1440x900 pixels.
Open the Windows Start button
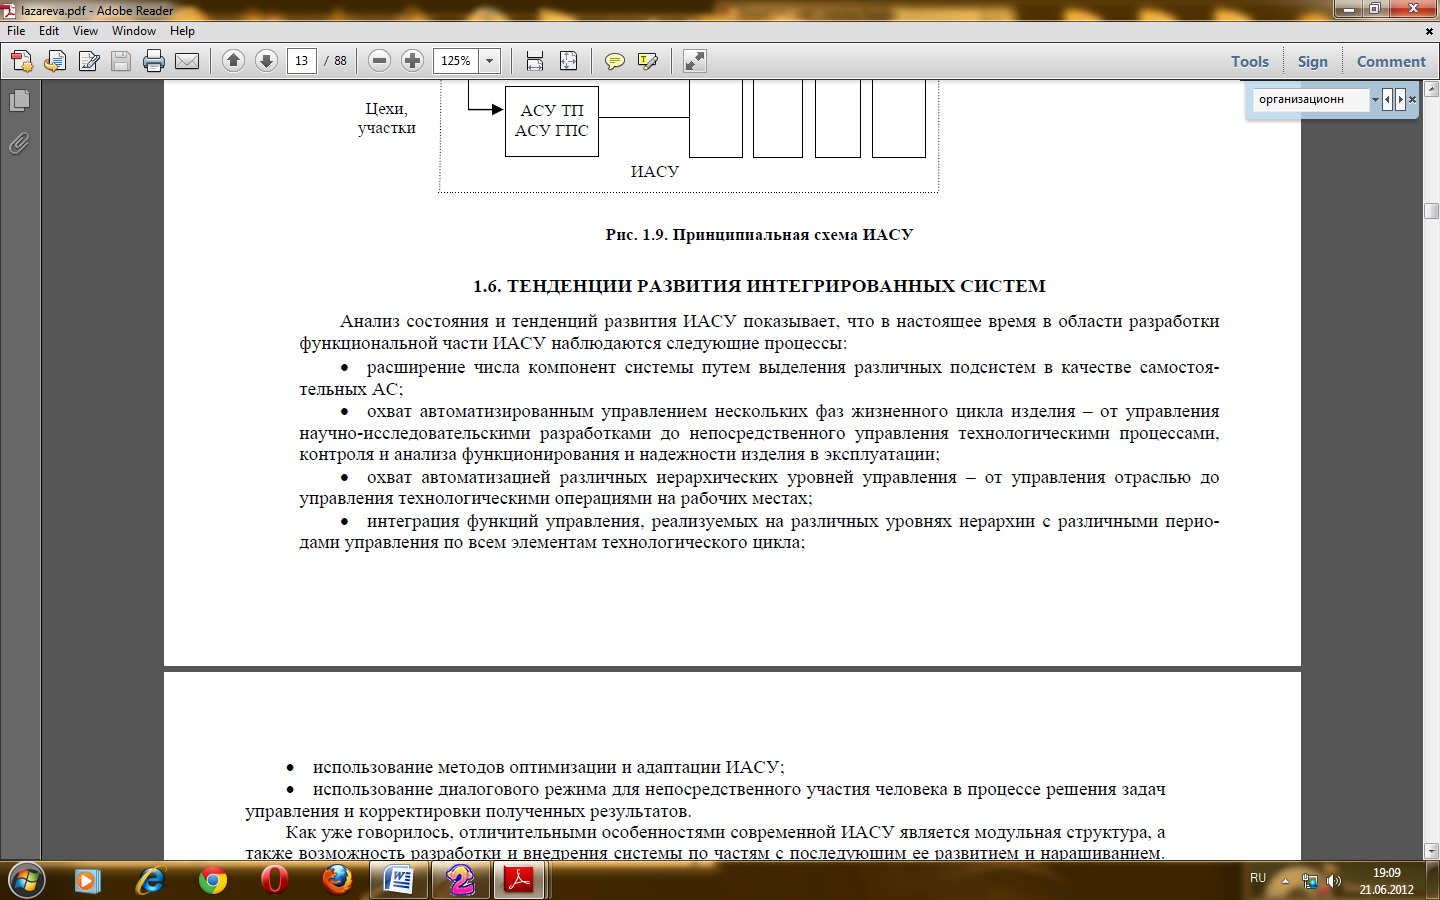(25, 880)
